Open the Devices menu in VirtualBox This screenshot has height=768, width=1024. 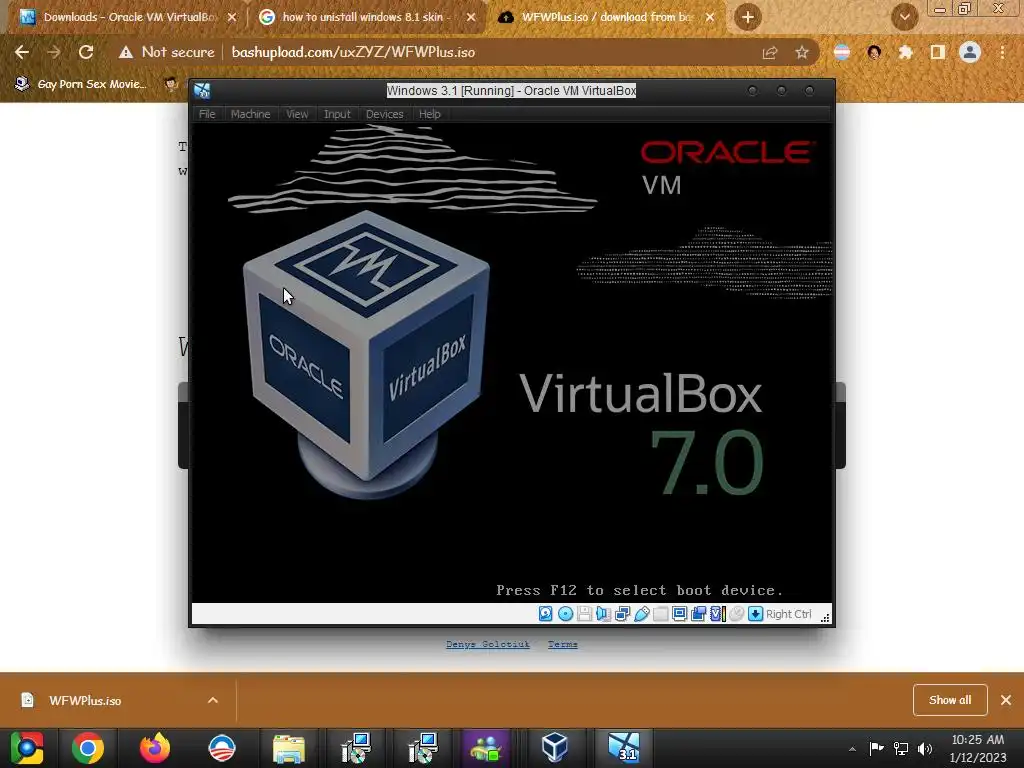(385, 114)
